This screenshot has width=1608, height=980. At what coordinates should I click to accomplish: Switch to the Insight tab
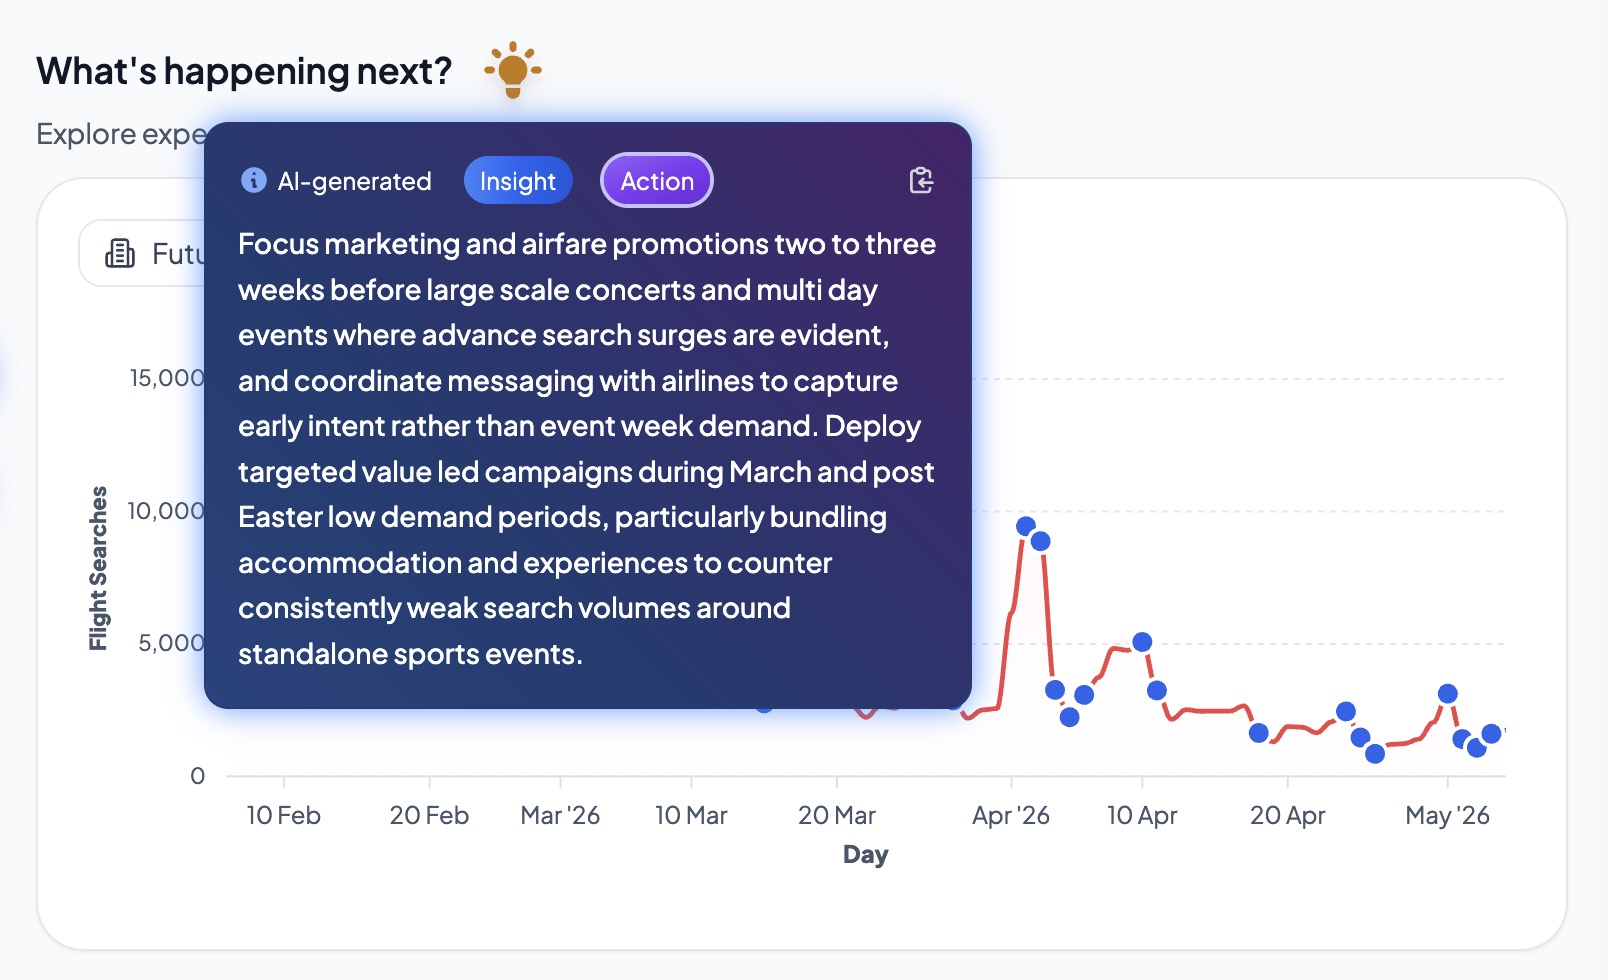pyautogui.click(x=517, y=181)
